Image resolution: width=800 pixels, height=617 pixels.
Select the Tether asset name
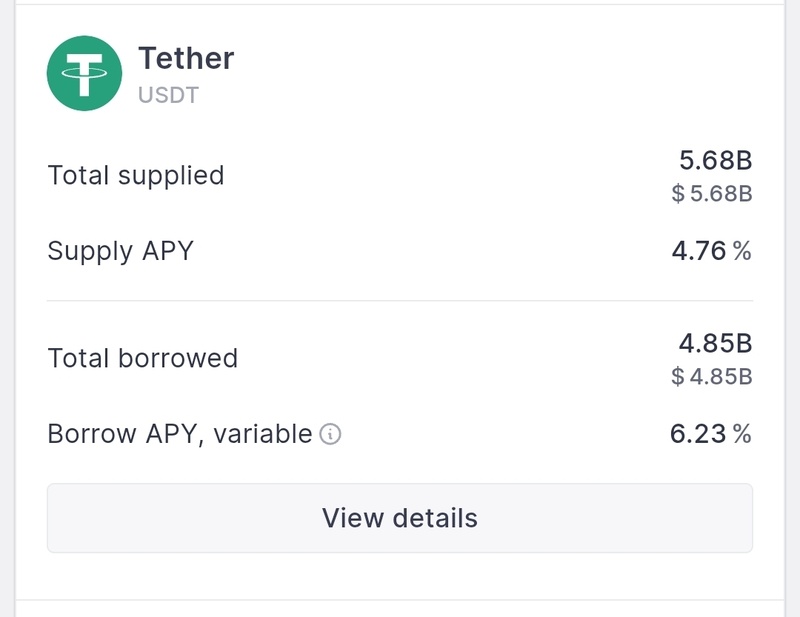pos(186,58)
